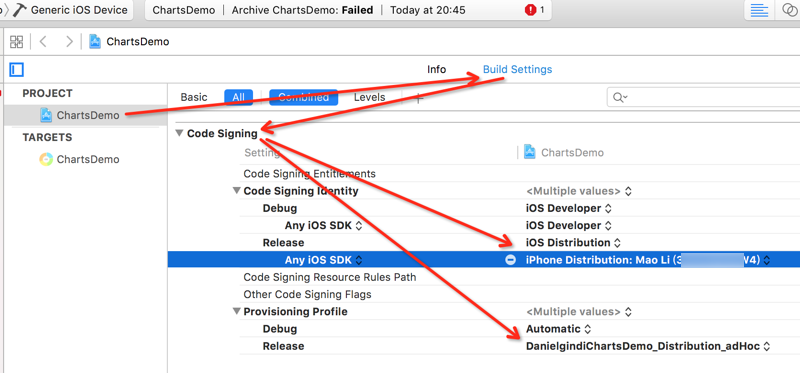Show the standard editor icon
Viewport: 800px width, 373px height.
(x=759, y=10)
